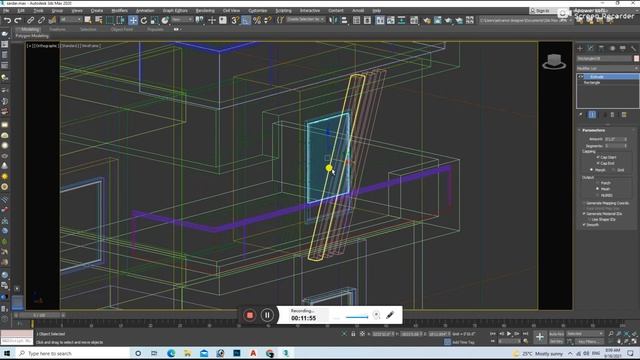Open the Rendering menu

(x=205, y=11)
